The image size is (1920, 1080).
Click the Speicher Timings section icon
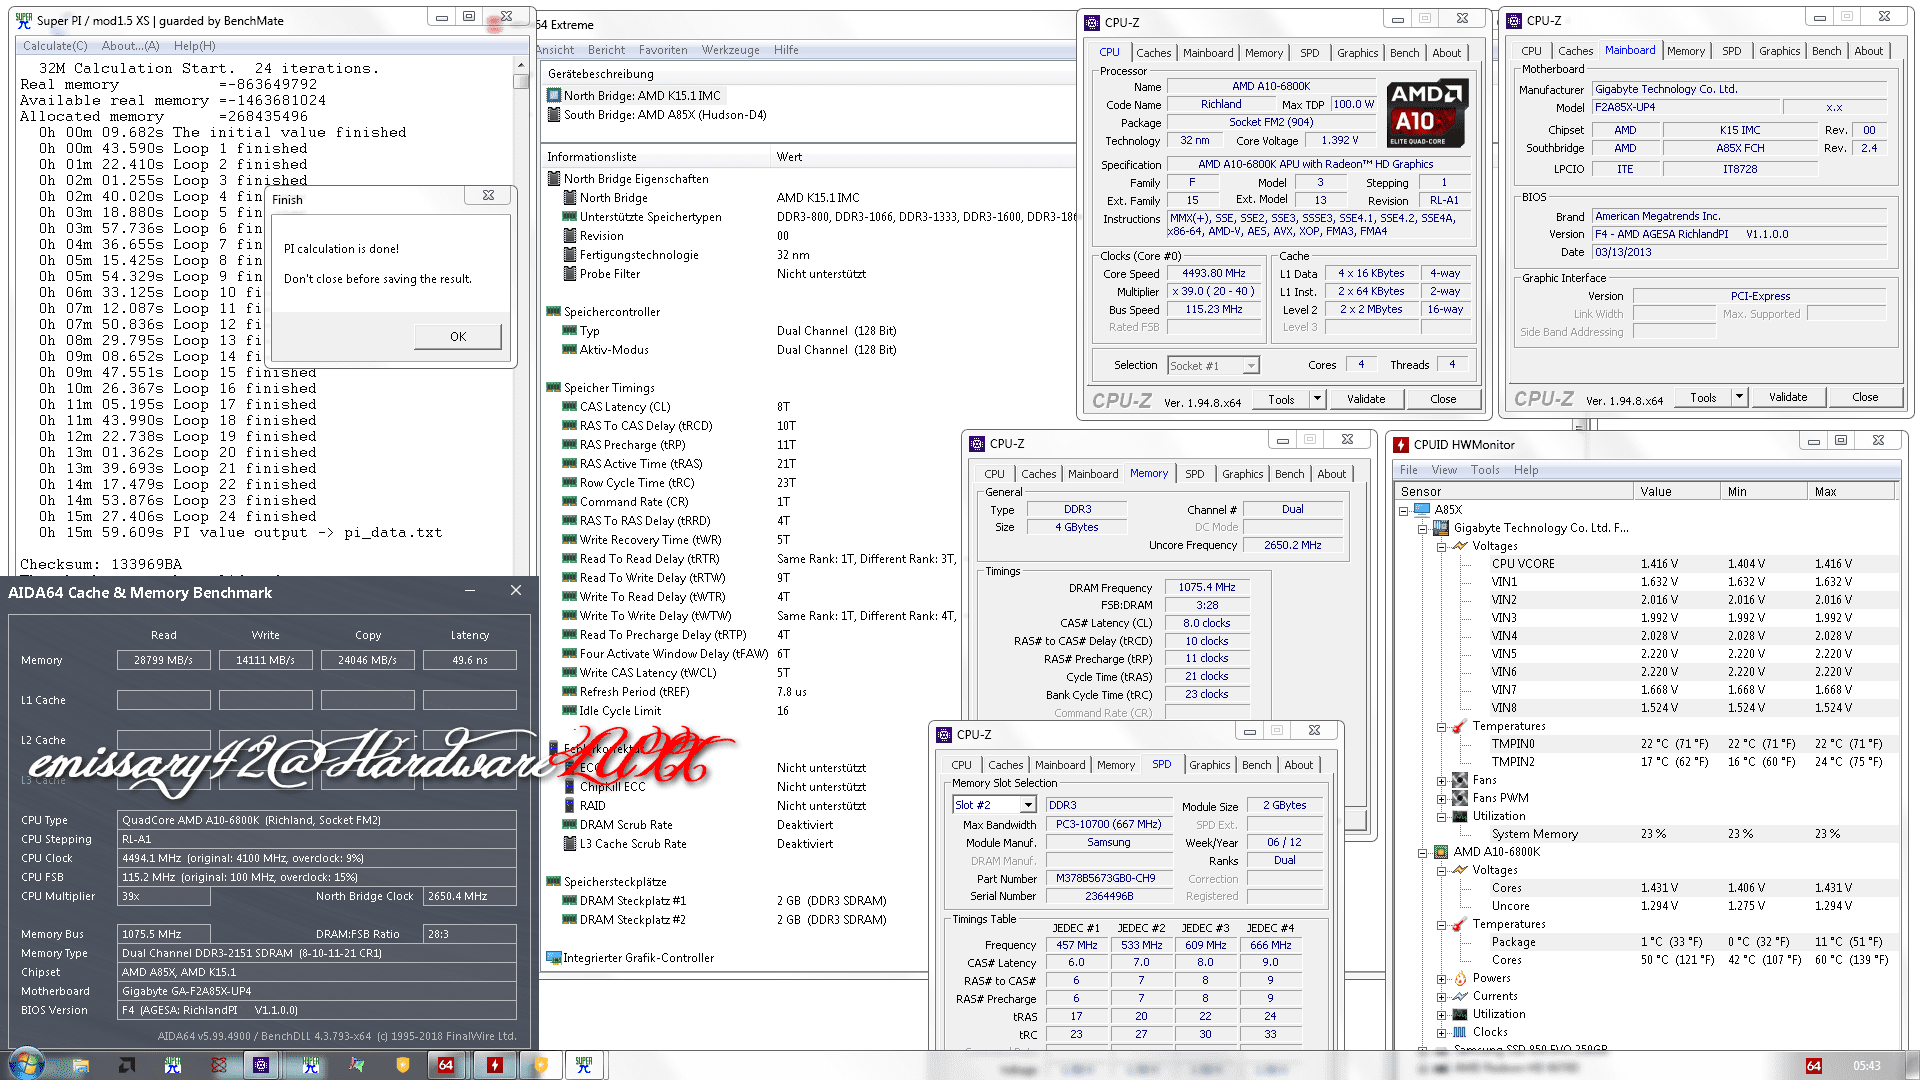click(553, 388)
